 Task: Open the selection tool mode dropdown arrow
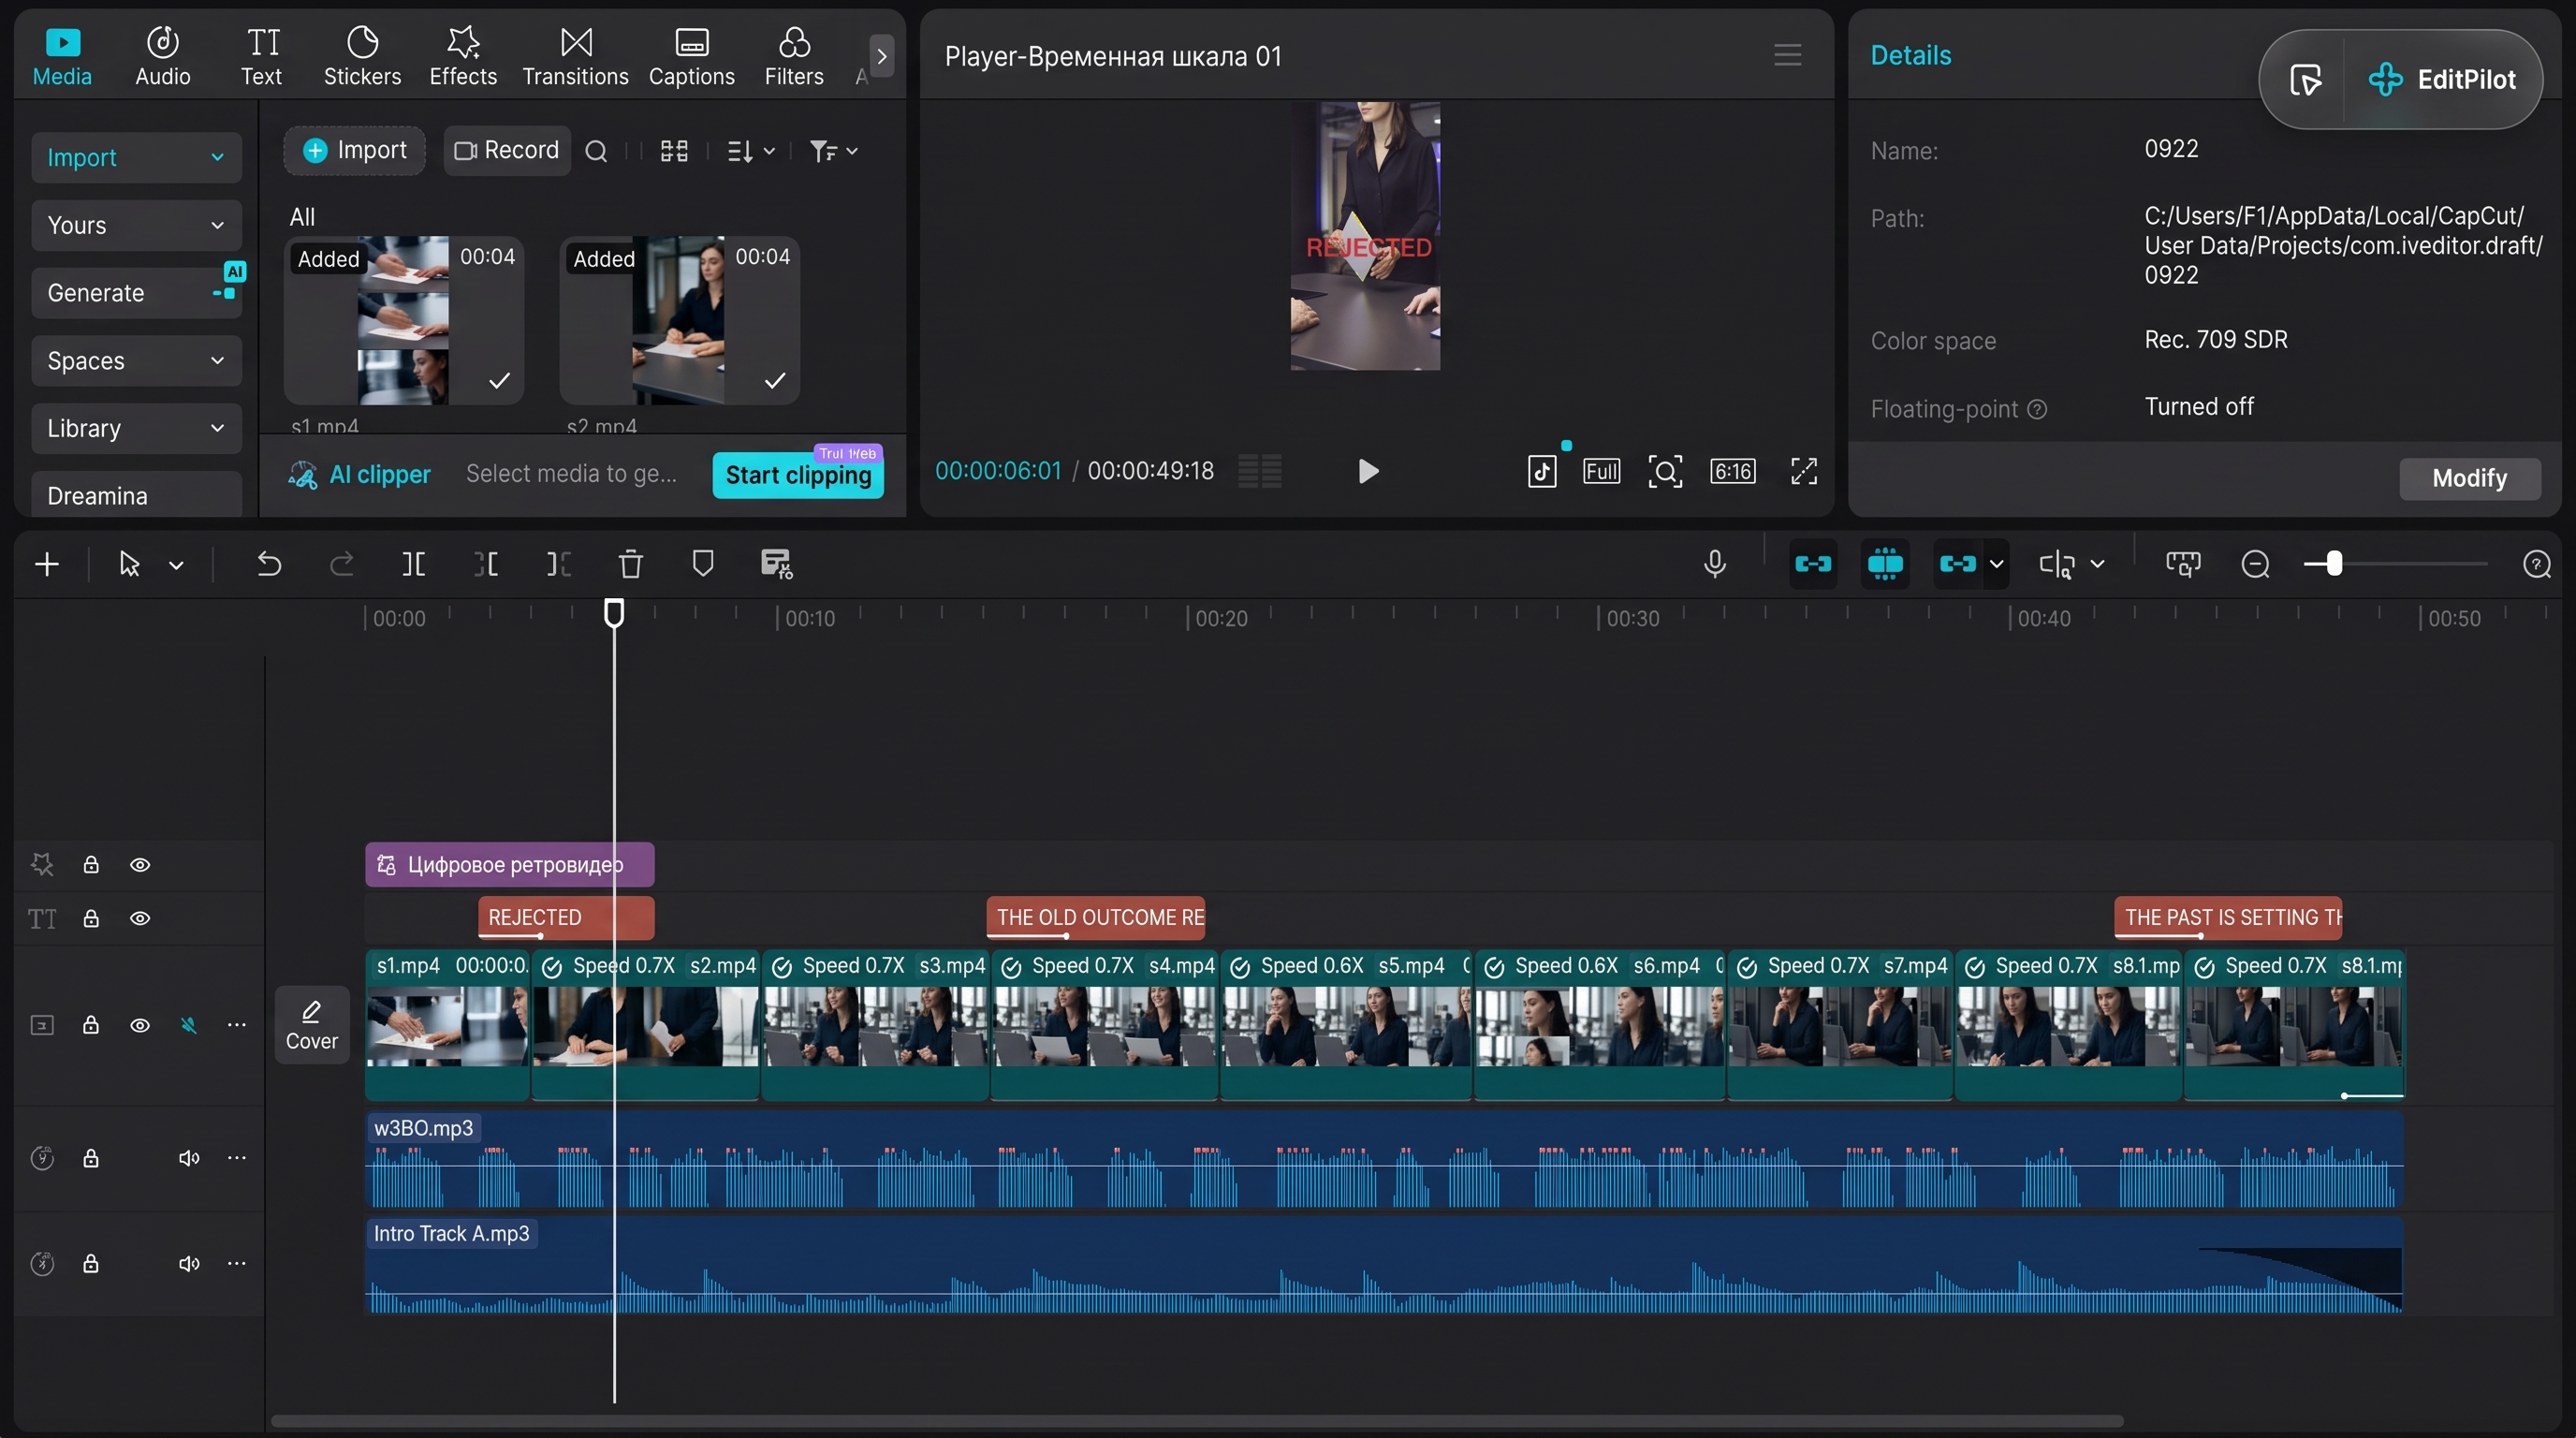point(176,565)
